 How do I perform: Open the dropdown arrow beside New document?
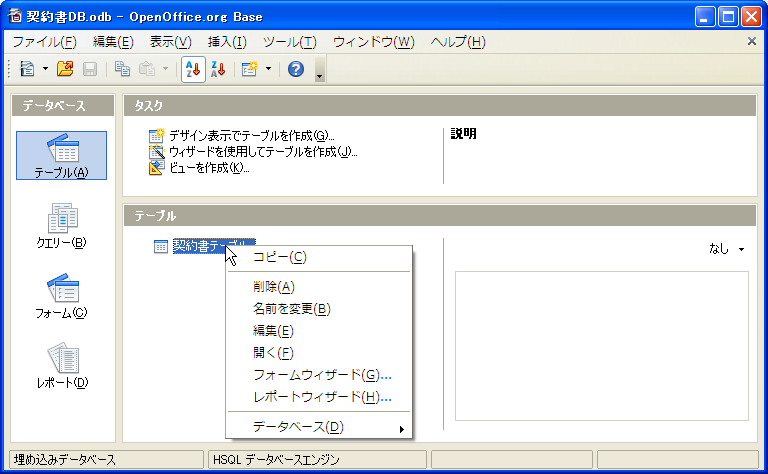(x=46, y=69)
